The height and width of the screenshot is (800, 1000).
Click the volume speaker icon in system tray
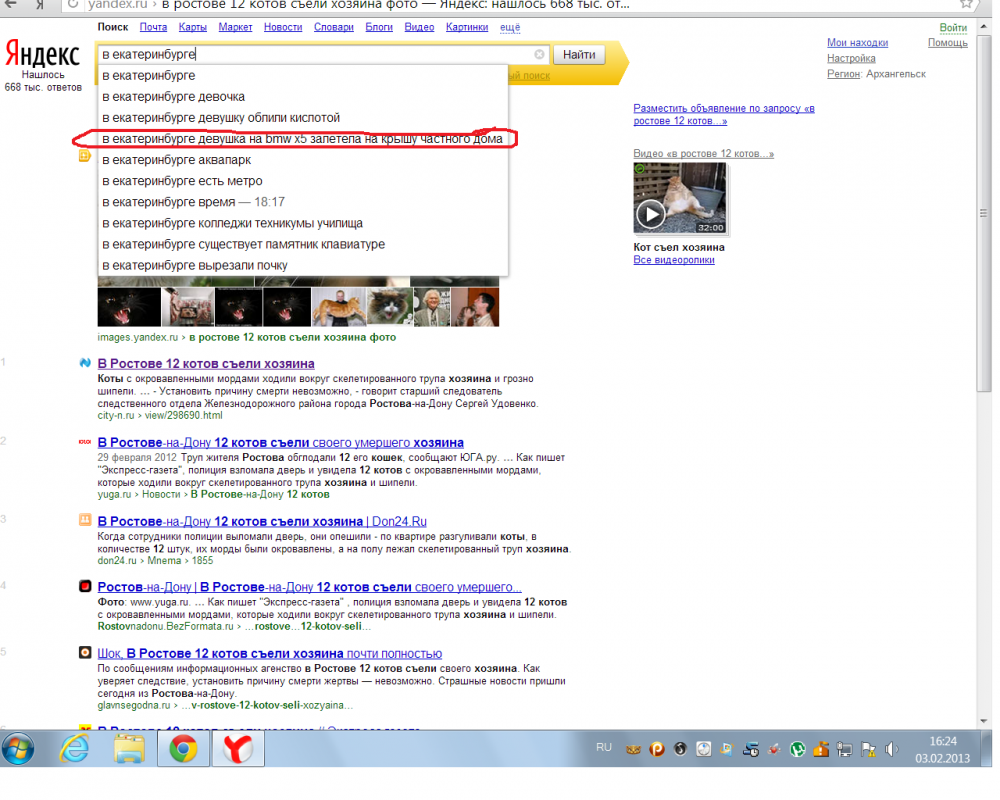(x=892, y=749)
